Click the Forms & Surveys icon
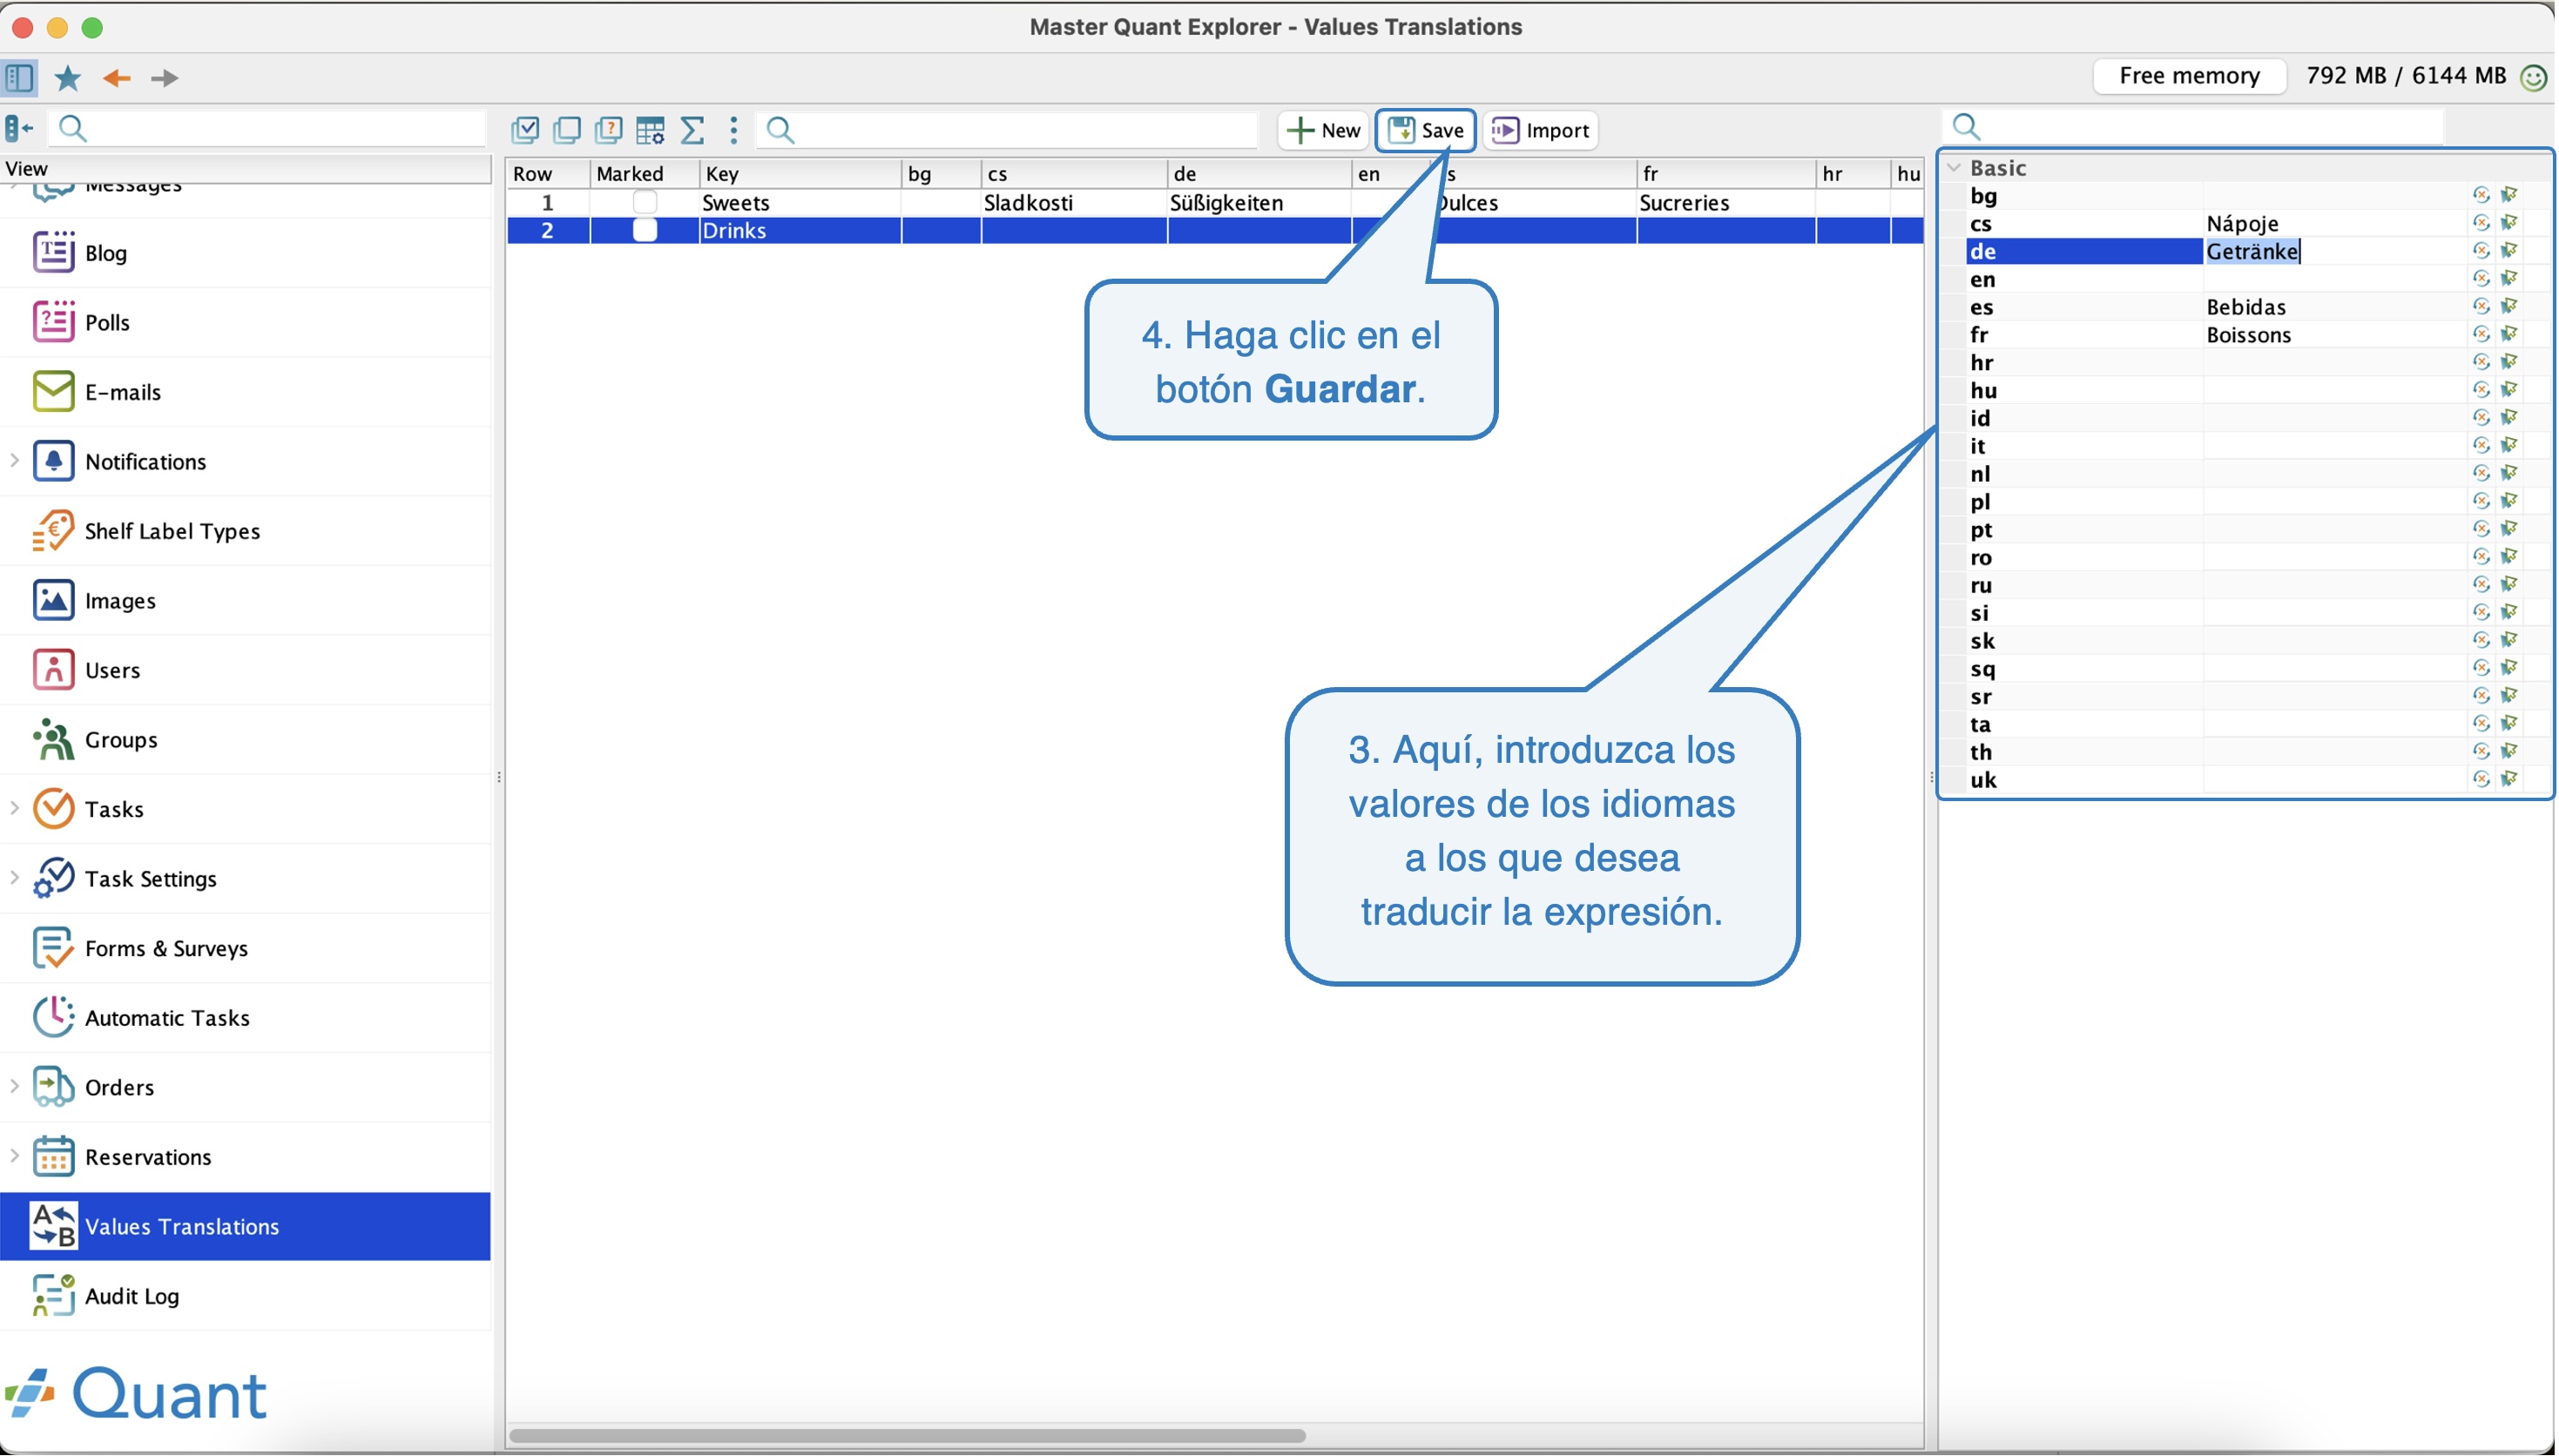 (x=53, y=948)
